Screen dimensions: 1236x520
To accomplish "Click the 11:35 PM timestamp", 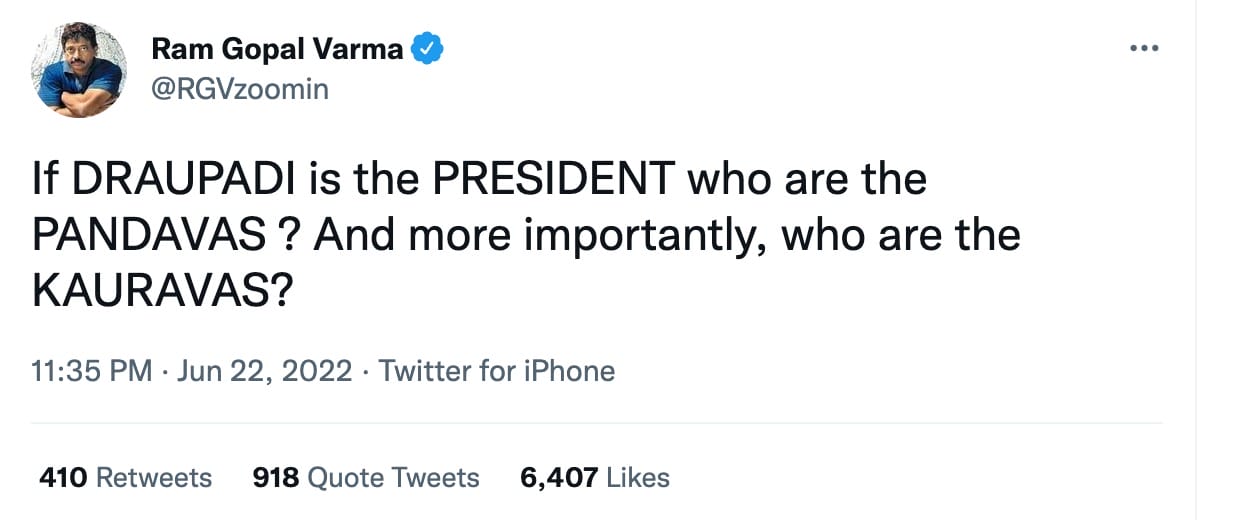I will (x=92, y=372).
